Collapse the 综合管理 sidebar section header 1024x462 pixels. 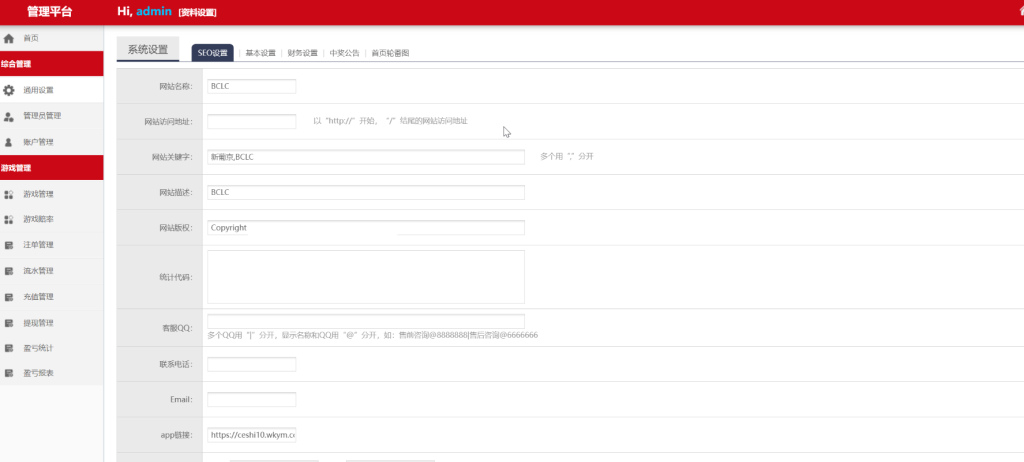pos(52,64)
